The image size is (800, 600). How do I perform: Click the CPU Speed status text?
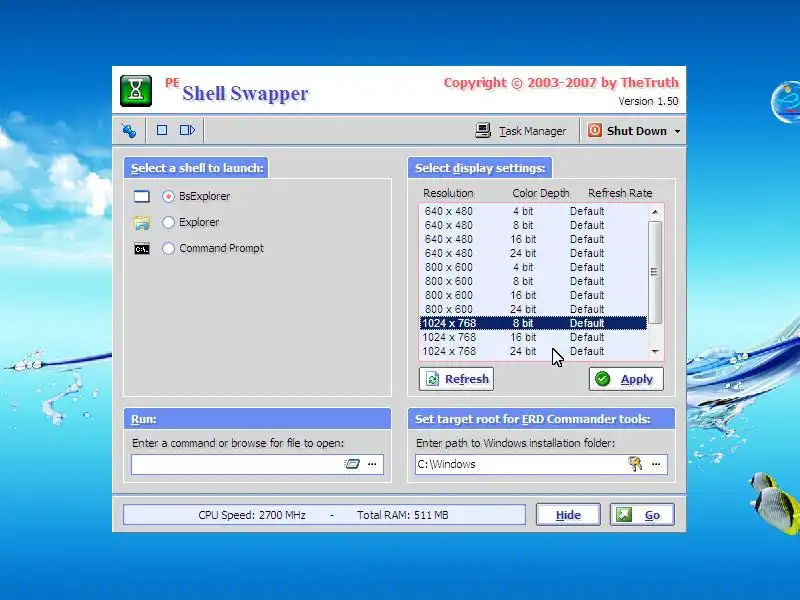(252, 515)
